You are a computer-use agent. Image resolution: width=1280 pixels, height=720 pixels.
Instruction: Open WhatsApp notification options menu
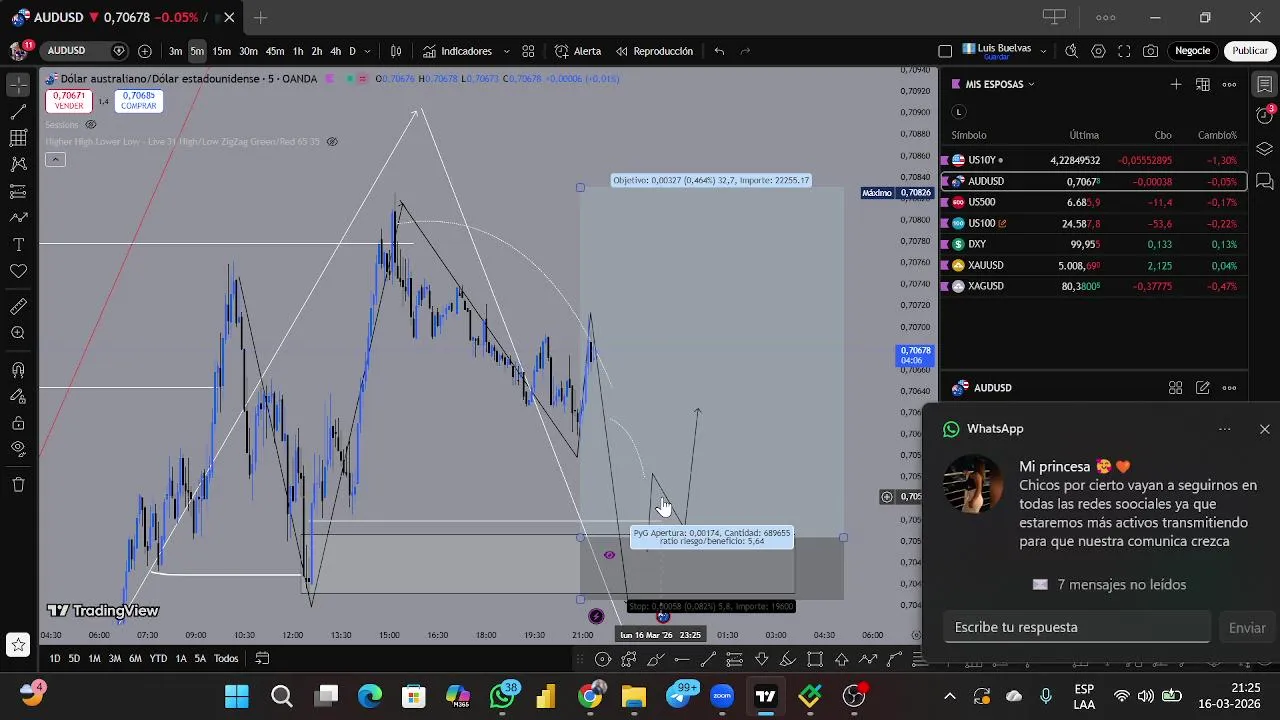tap(1224, 429)
